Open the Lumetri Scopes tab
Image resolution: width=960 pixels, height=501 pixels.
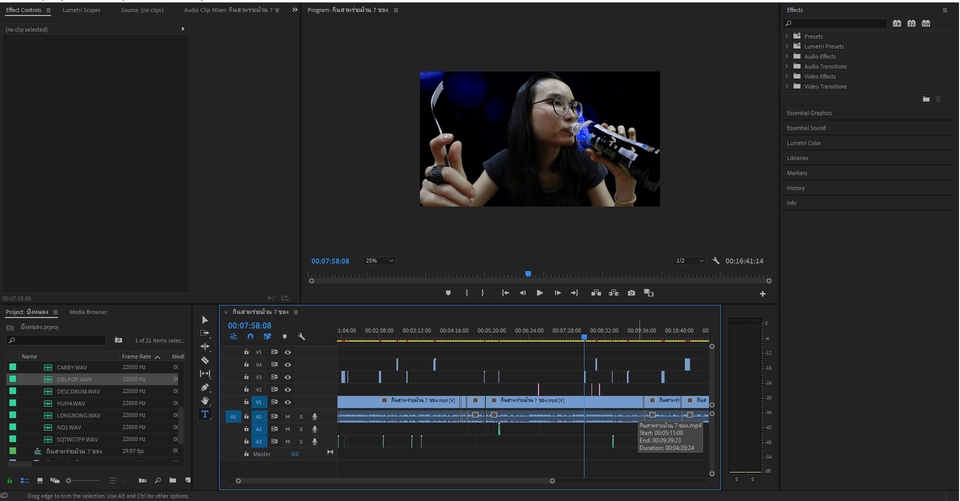(x=81, y=10)
